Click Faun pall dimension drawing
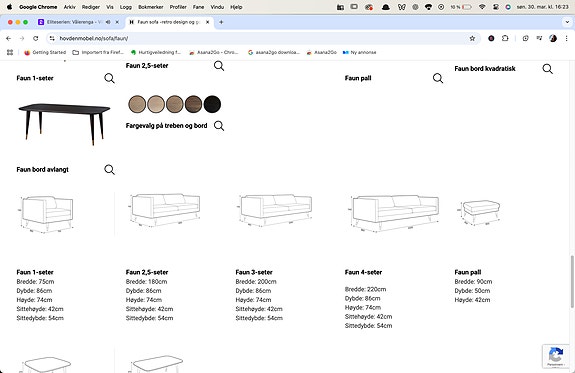The image size is (575, 373). (479, 212)
